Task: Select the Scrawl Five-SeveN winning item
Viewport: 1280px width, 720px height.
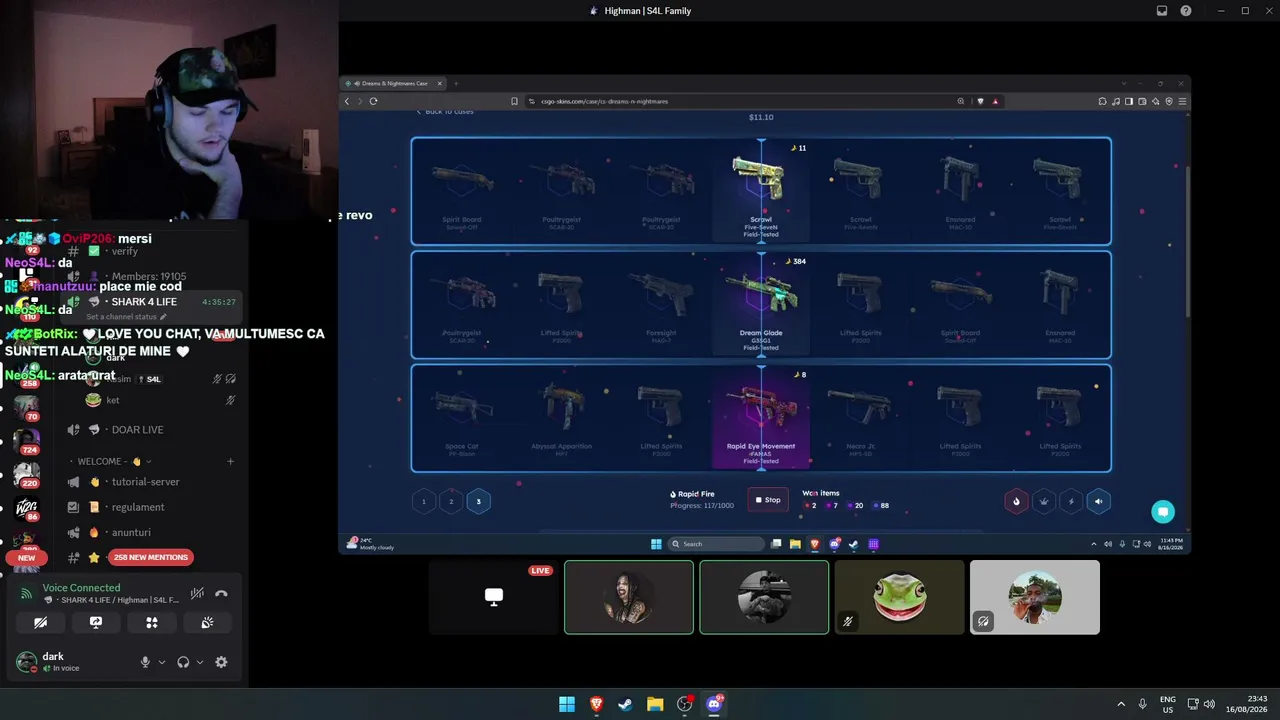Action: pyautogui.click(x=761, y=191)
